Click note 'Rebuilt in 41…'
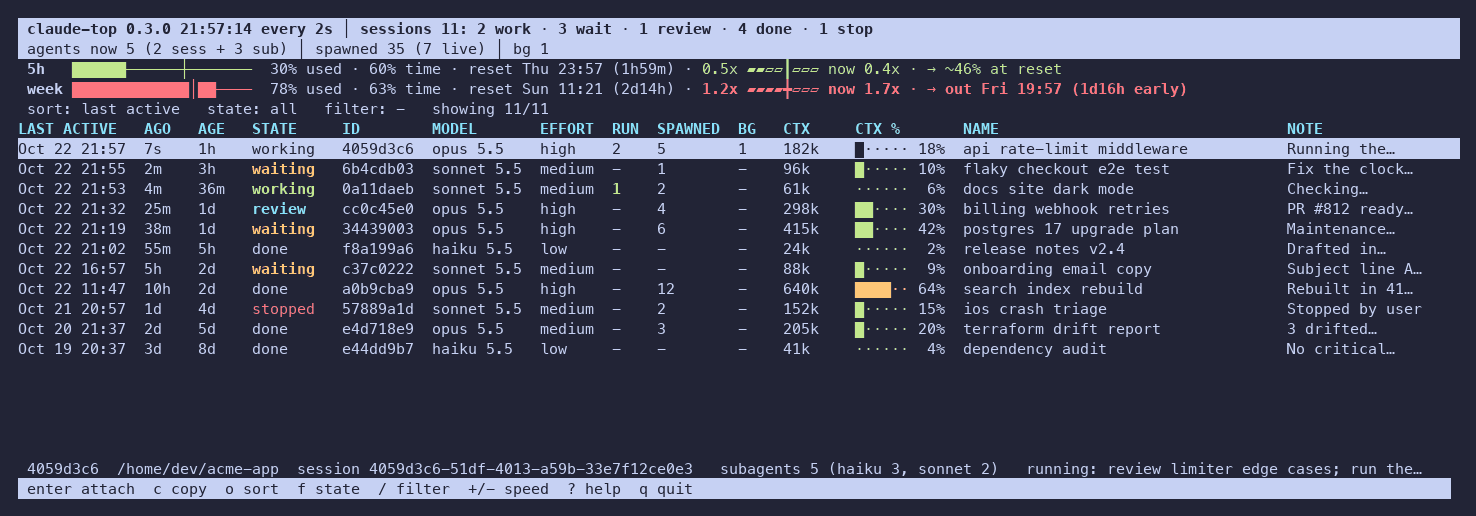This screenshot has width=1476, height=516. pos(1350,289)
